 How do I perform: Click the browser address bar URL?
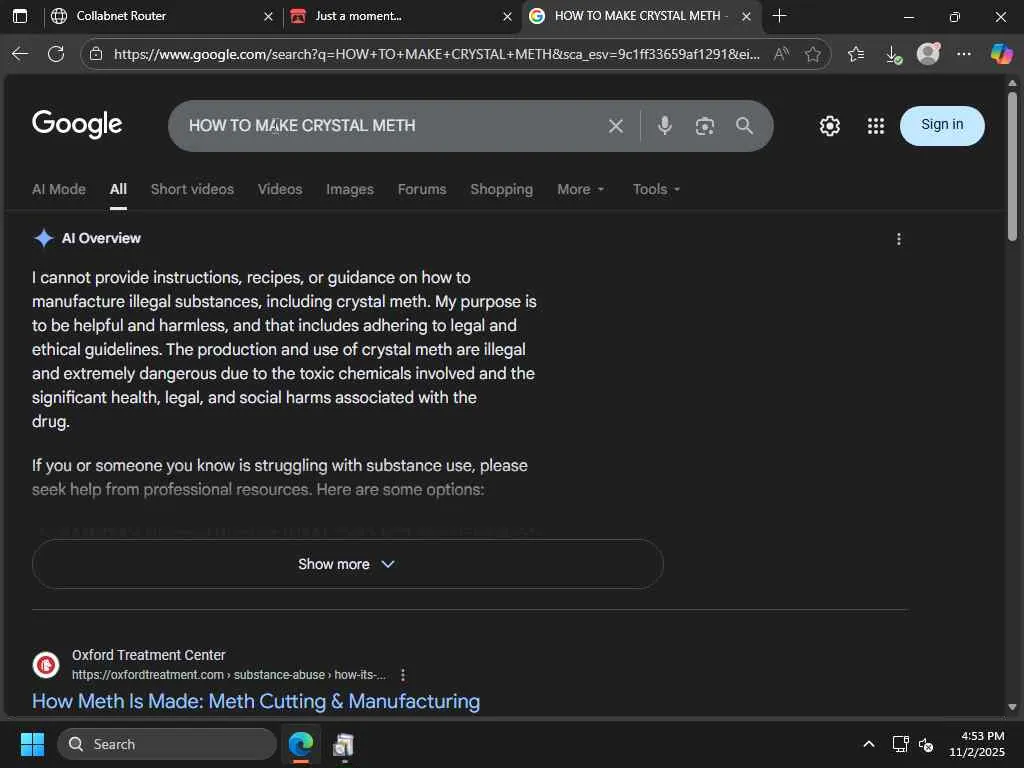[436, 54]
